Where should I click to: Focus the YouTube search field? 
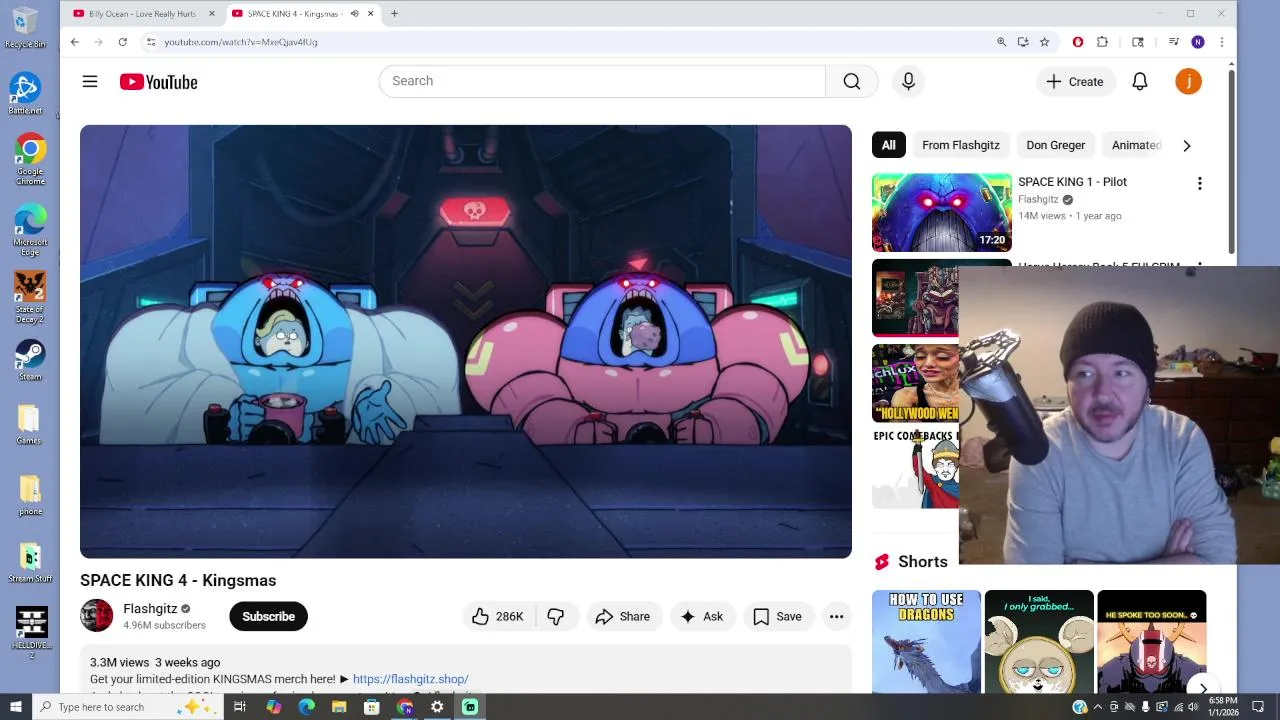[602, 81]
